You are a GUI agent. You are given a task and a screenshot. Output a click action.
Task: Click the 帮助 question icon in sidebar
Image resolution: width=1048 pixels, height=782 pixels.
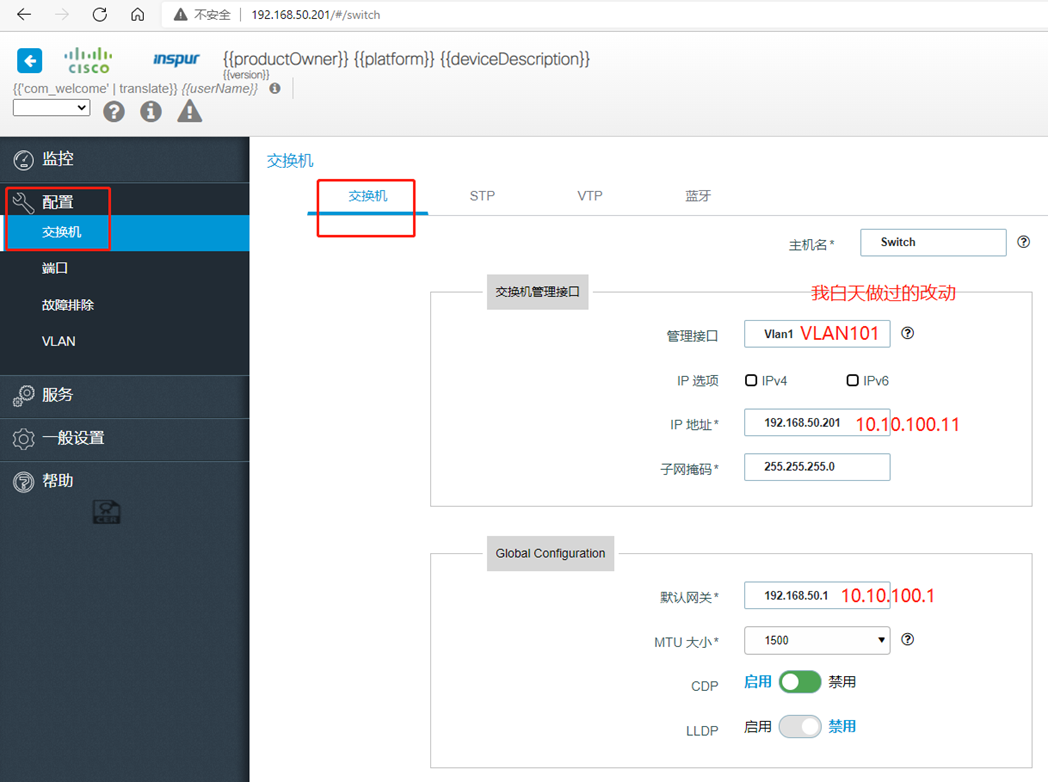point(23,481)
